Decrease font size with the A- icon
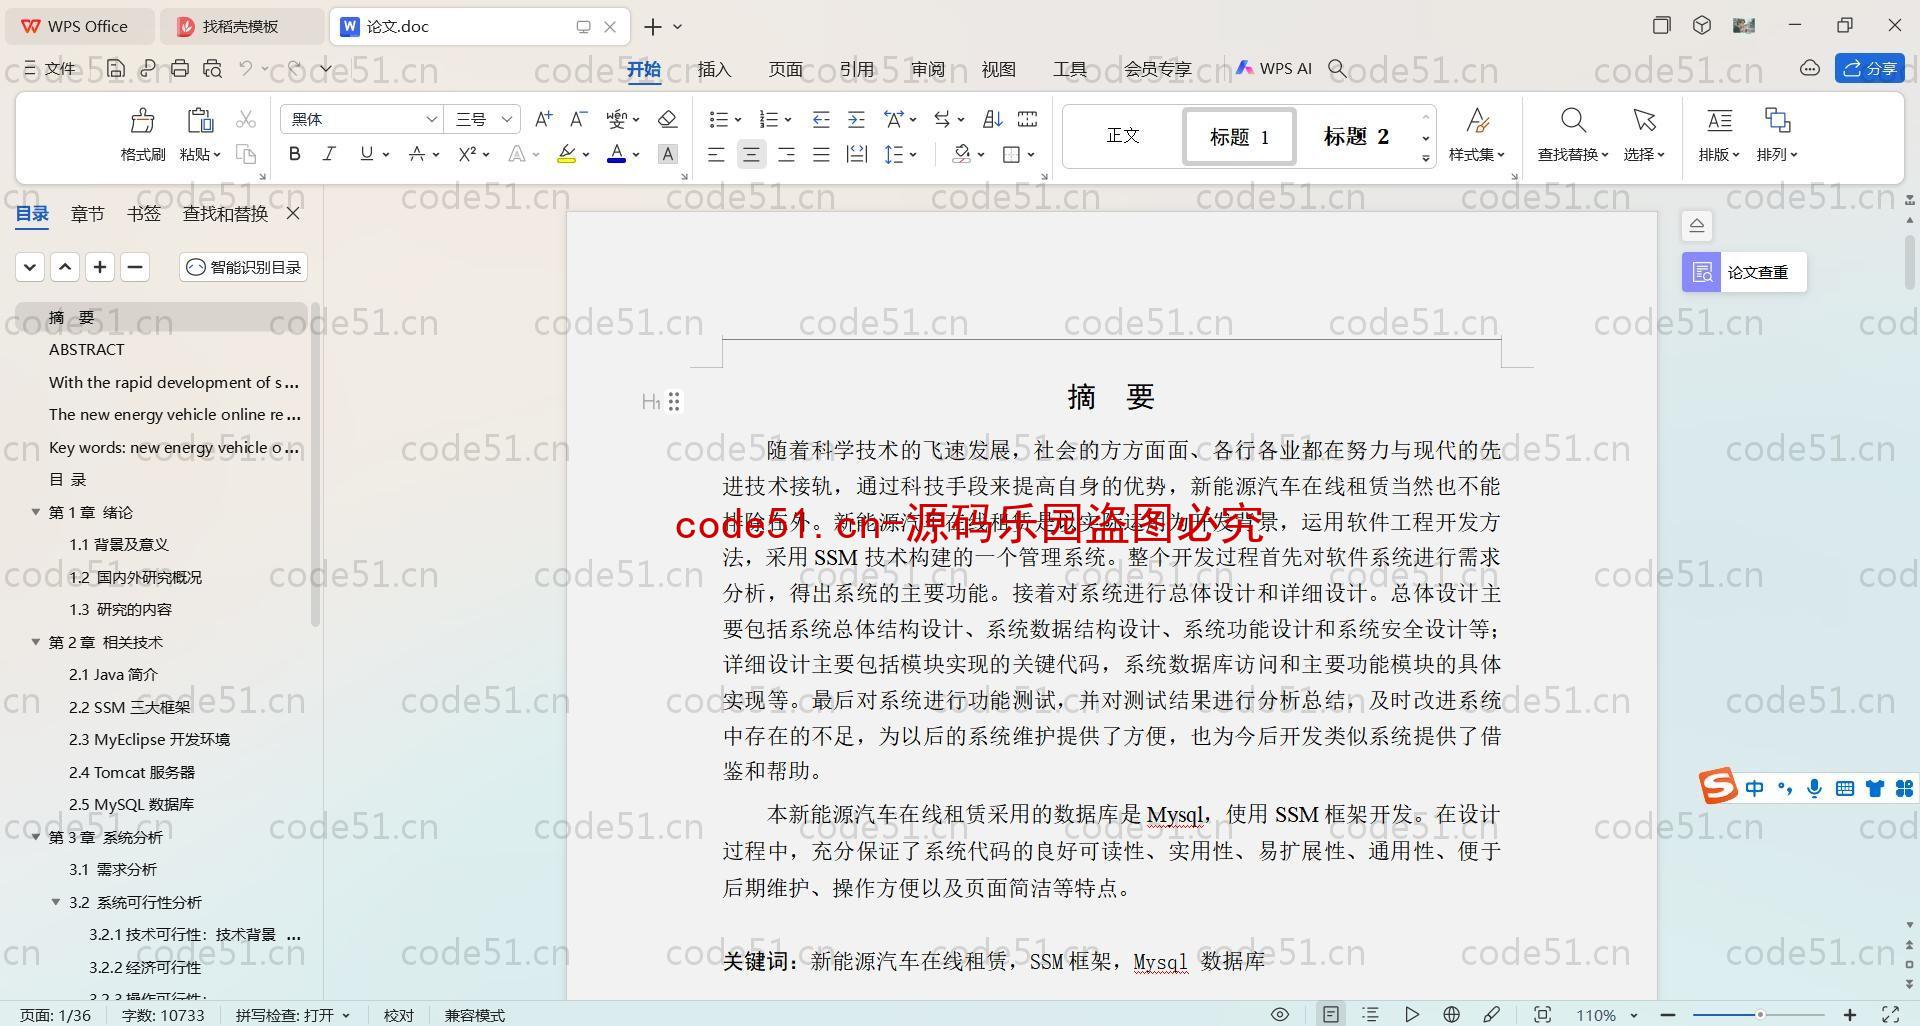1920x1026 pixels. pos(578,119)
